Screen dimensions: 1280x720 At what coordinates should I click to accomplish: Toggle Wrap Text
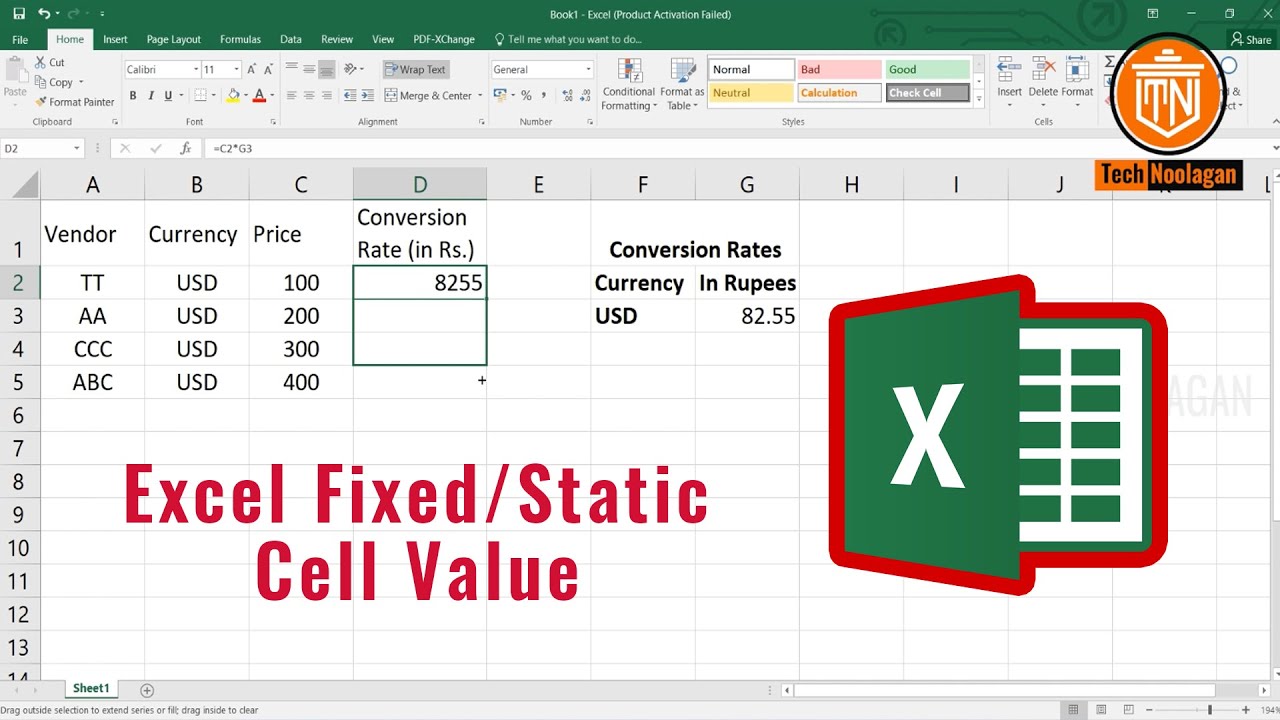point(415,70)
